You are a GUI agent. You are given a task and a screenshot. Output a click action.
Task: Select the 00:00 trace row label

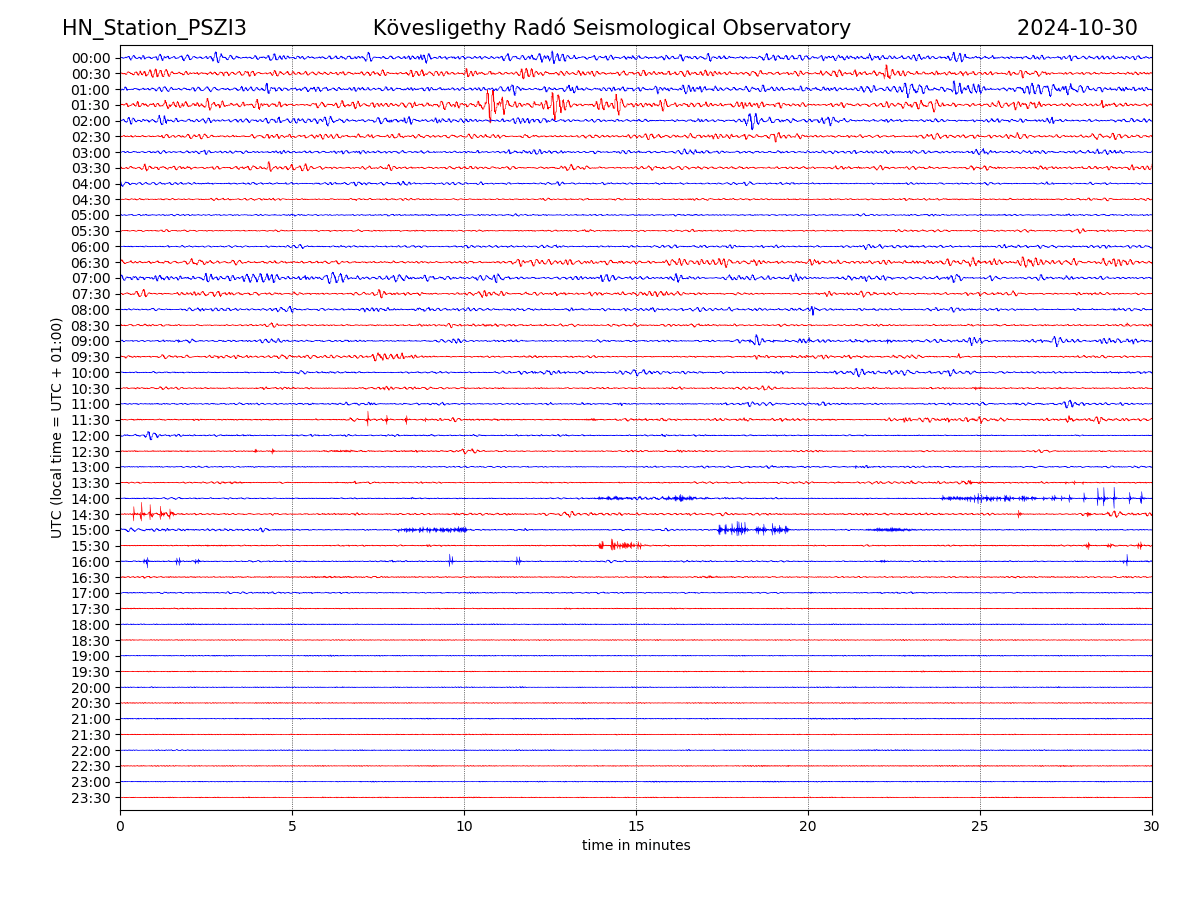click(91, 58)
